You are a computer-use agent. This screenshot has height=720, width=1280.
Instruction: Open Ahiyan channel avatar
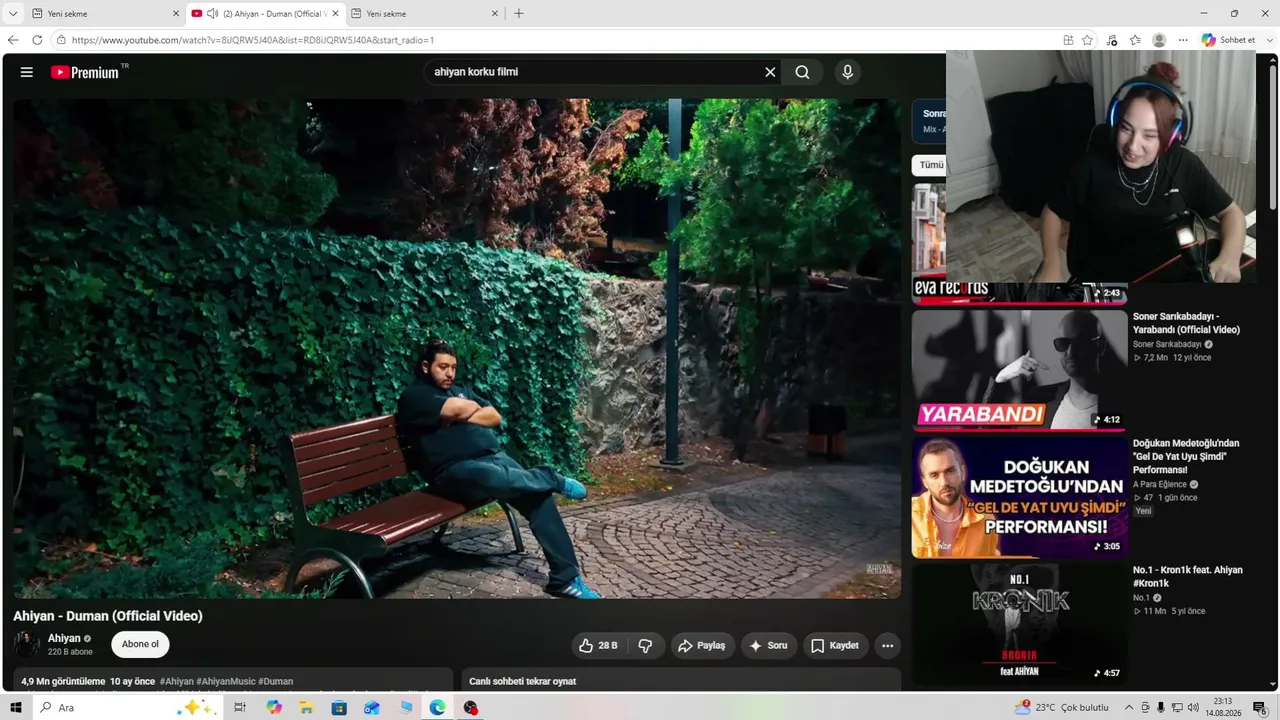tap(27, 644)
